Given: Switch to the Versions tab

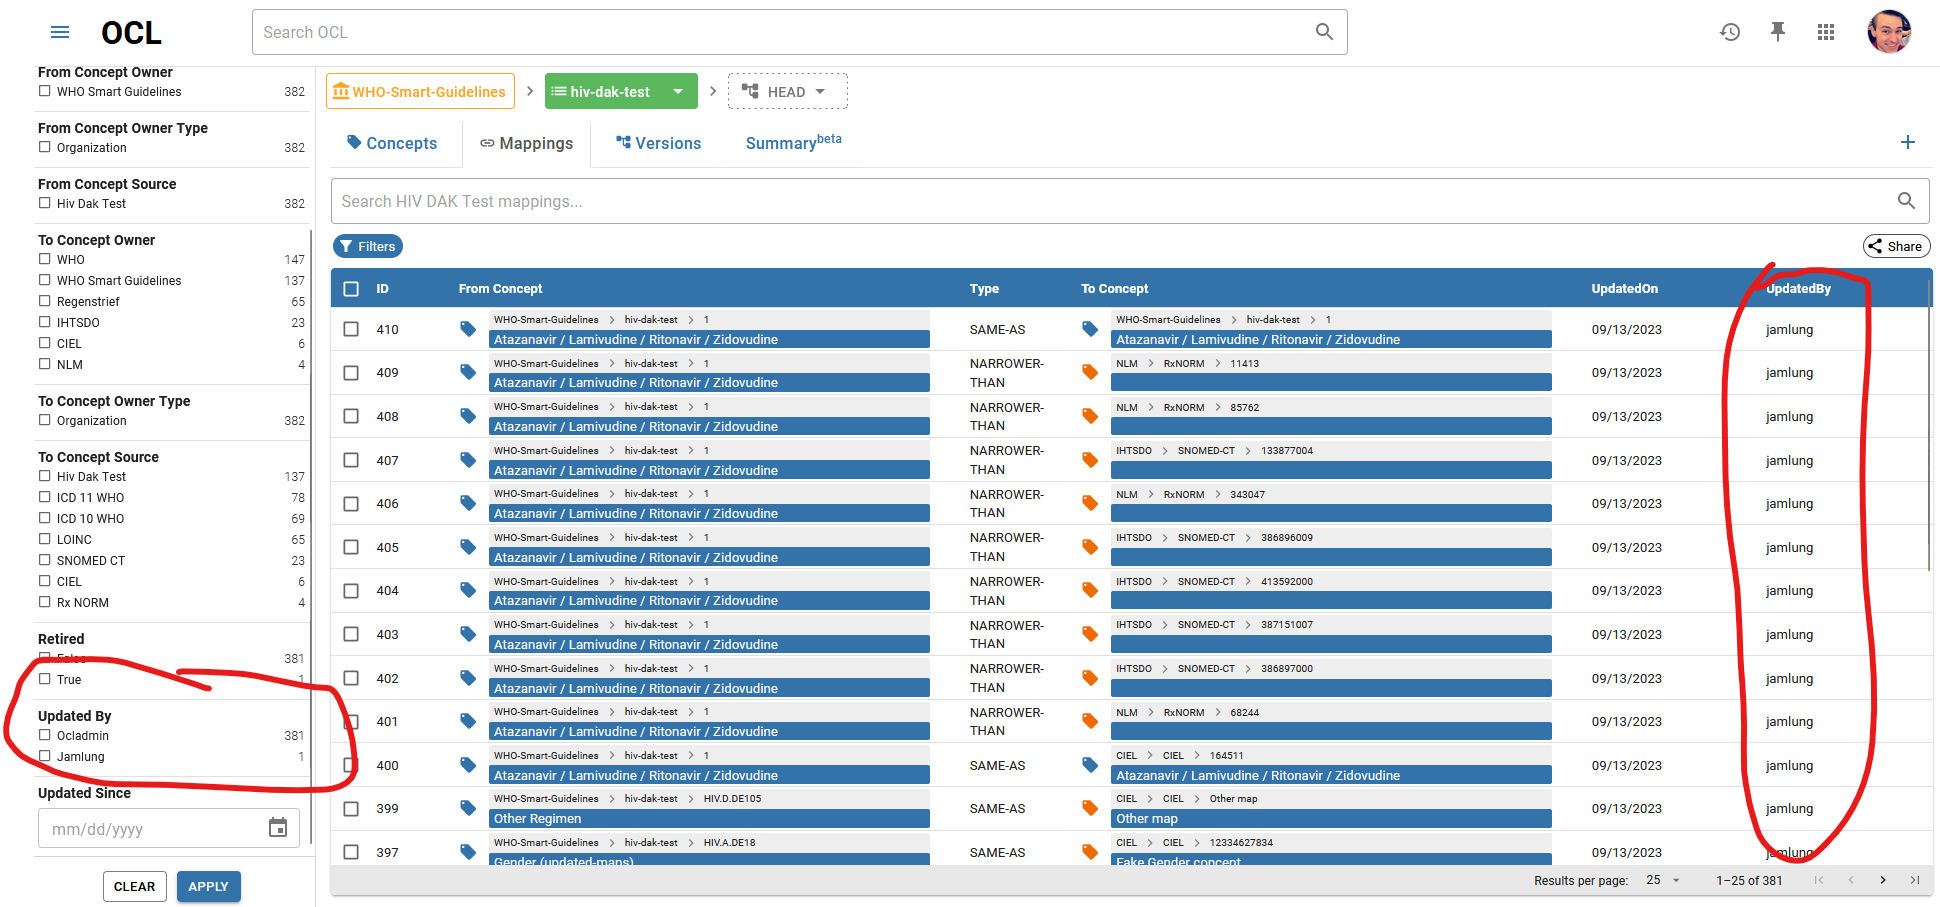Looking at the screenshot, I should coord(658,143).
